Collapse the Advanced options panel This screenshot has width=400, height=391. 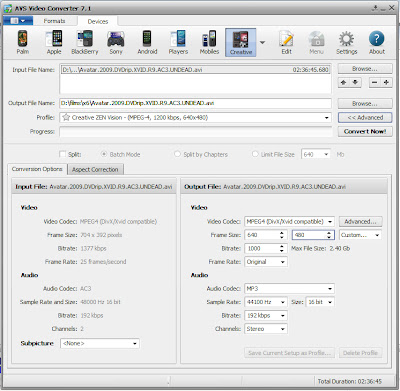click(x=365, y=117)
